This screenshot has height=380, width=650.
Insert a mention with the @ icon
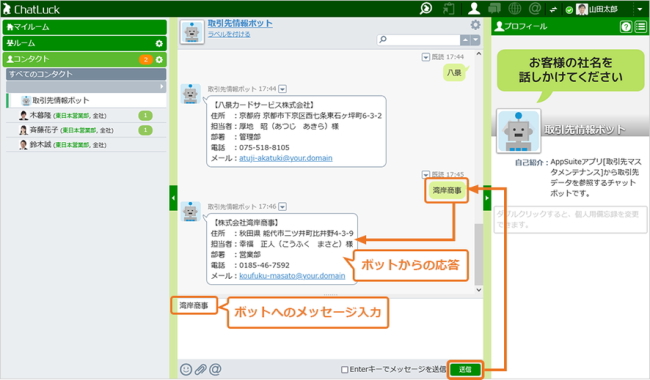click(215, 369)
